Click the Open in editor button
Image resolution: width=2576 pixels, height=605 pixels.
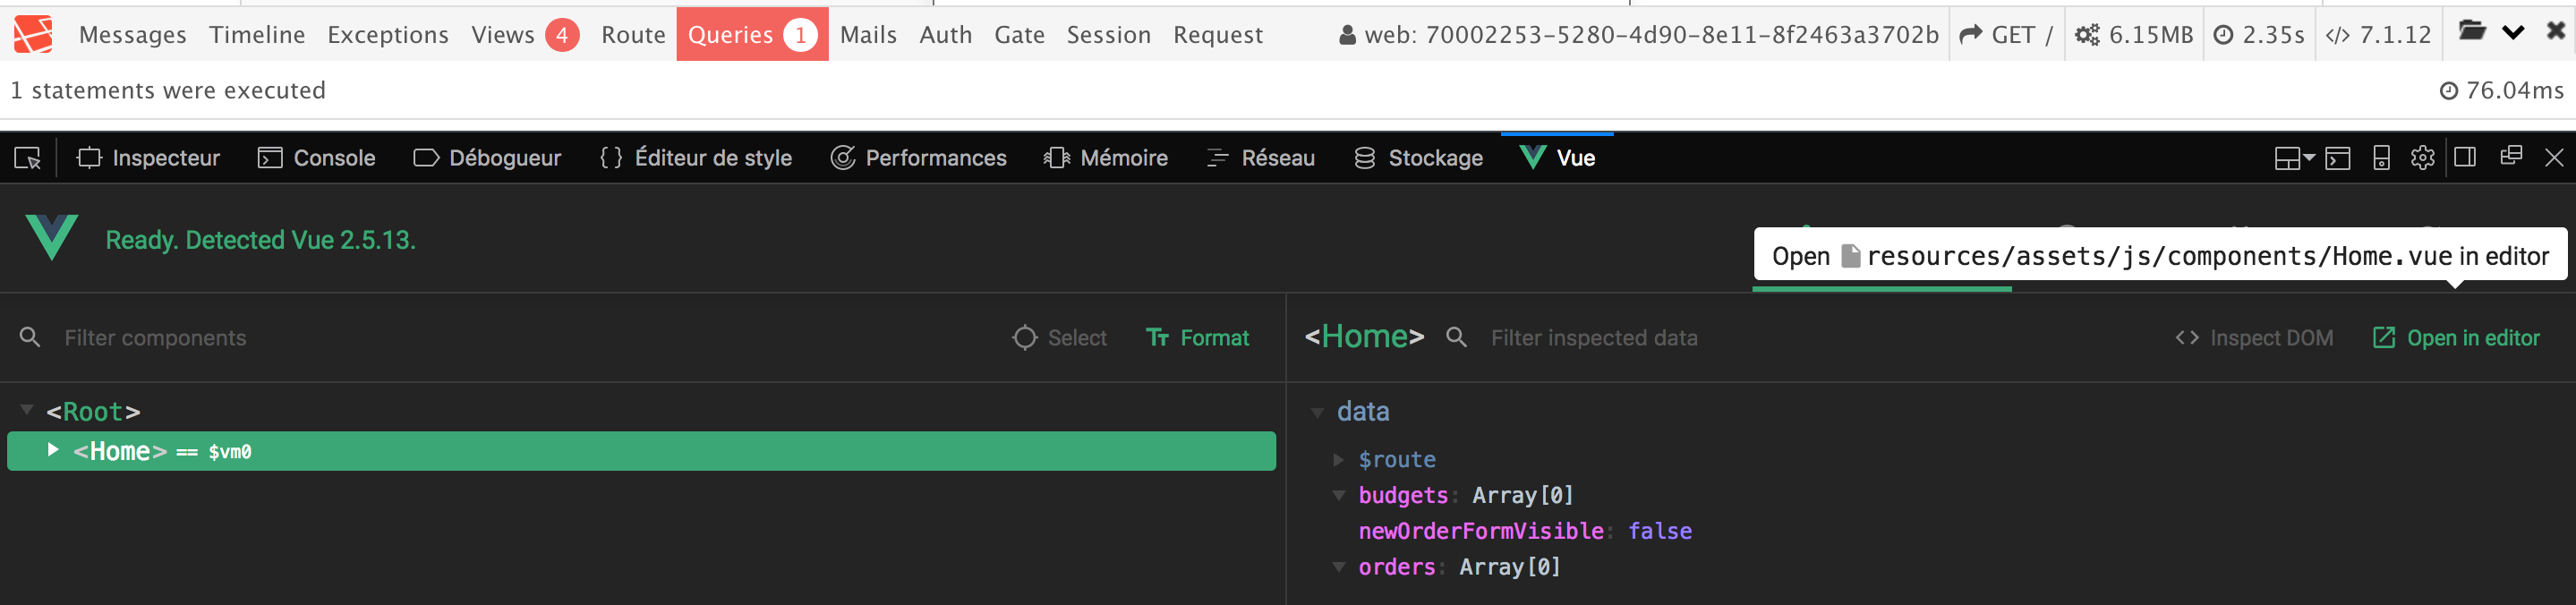click(2456, 338)
